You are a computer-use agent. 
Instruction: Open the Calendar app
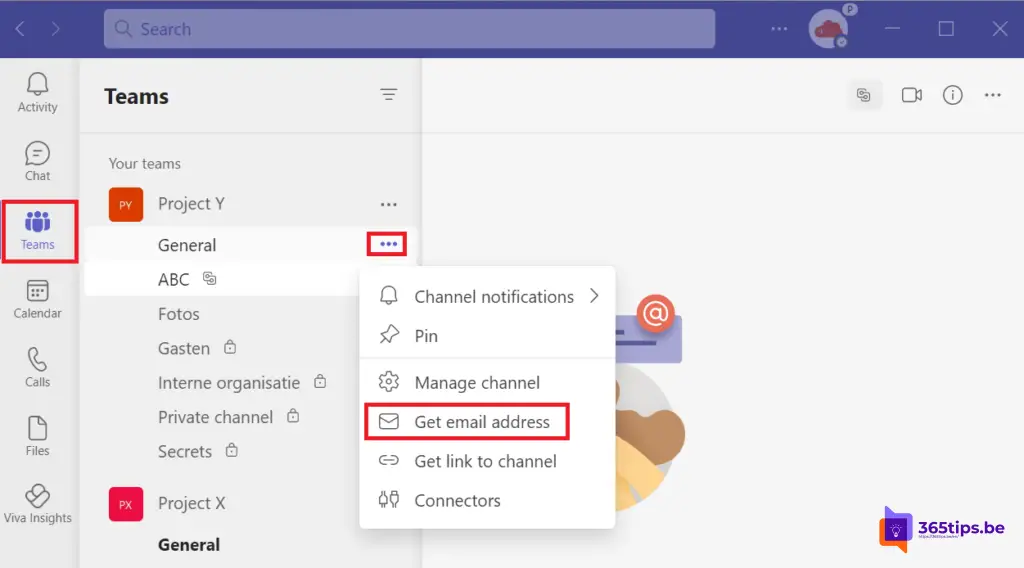37,299
